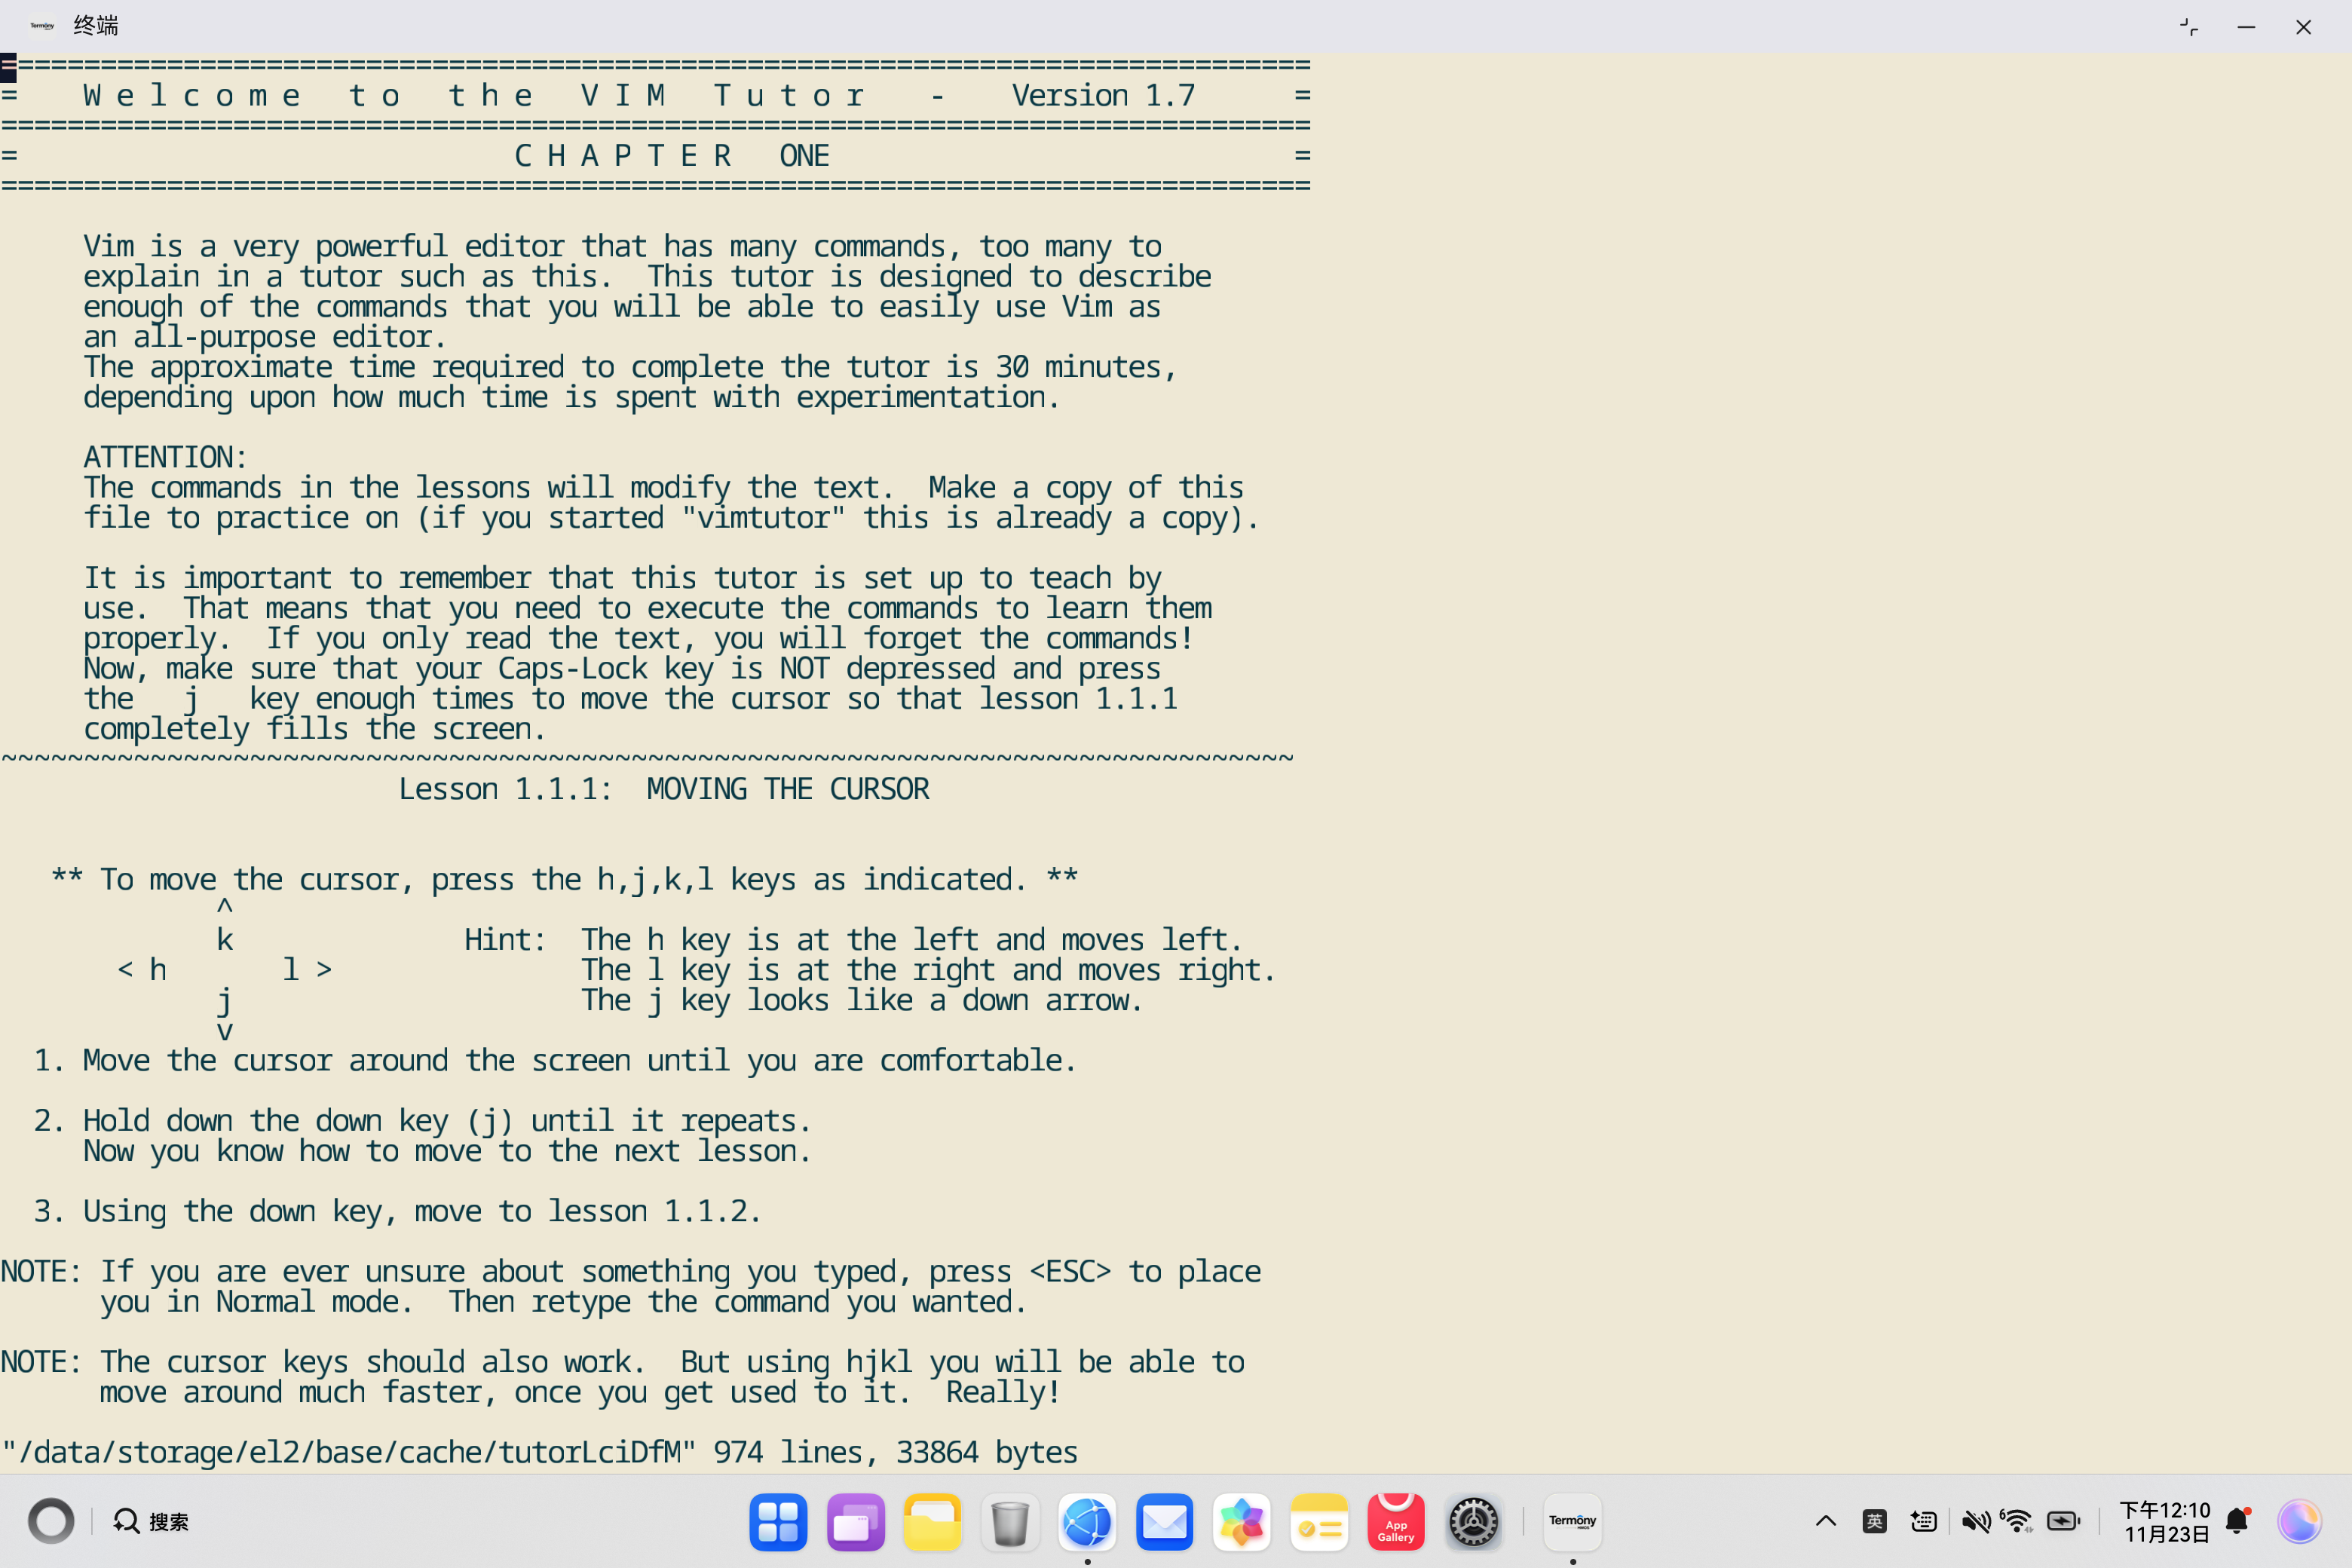Viewport: 2352px width, 1568px height.
Task: Open Settings gear in the dock
Action: 1473,1522
